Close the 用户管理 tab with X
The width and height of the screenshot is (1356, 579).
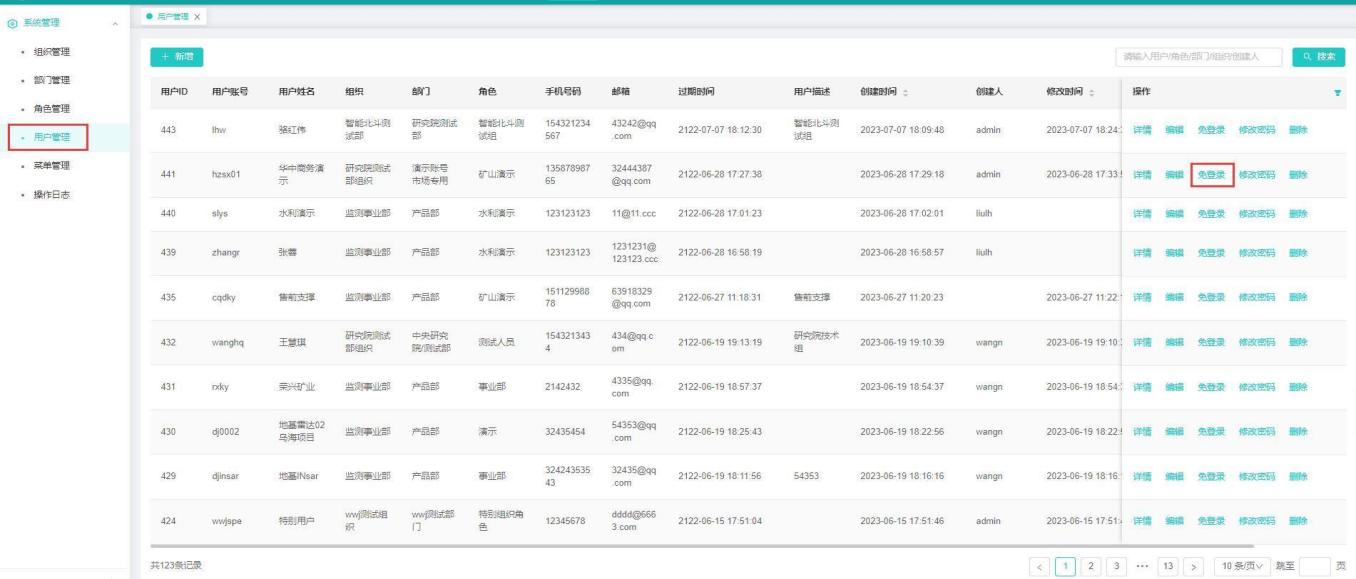pyautogui.click(x=197, y=17)
